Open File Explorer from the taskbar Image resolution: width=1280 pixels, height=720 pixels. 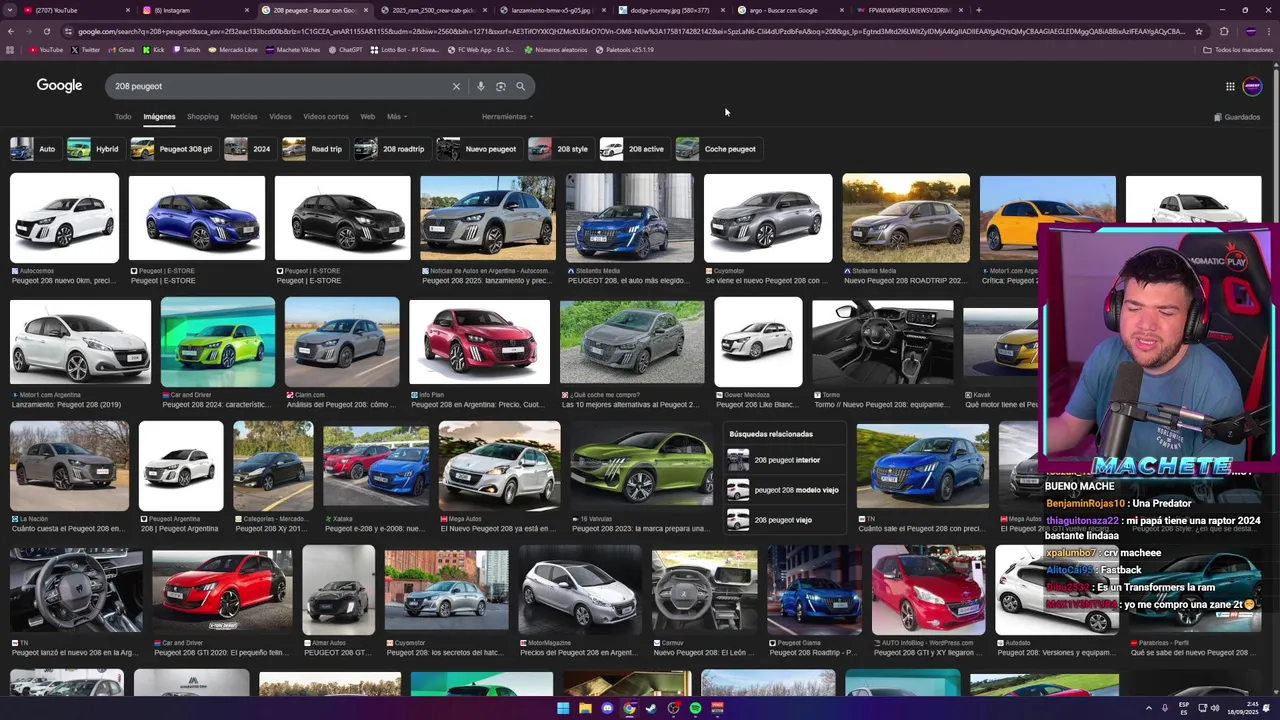tap(585, 708)
